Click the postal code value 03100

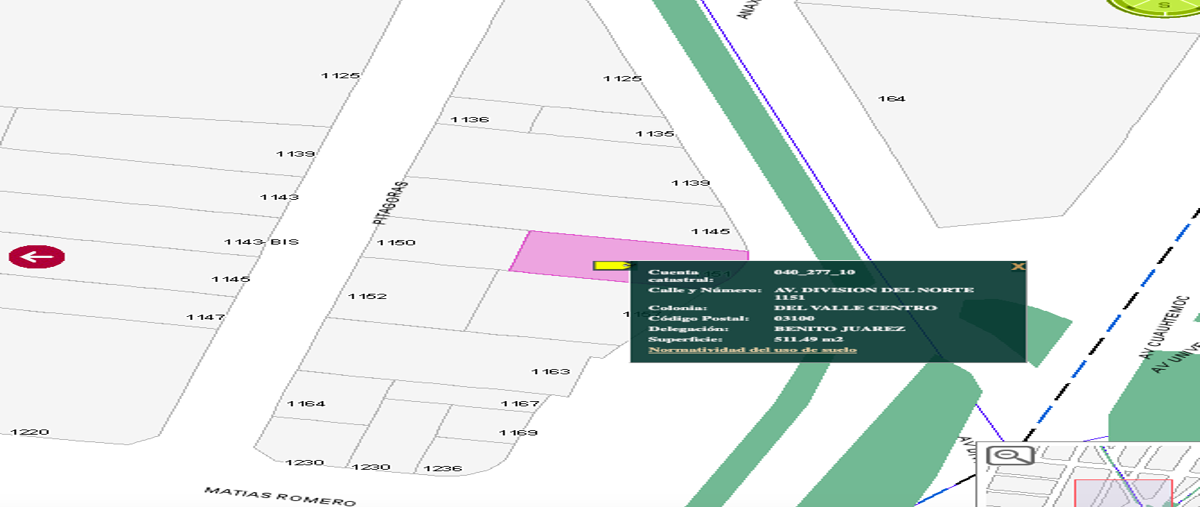click(x=794, y=318)
